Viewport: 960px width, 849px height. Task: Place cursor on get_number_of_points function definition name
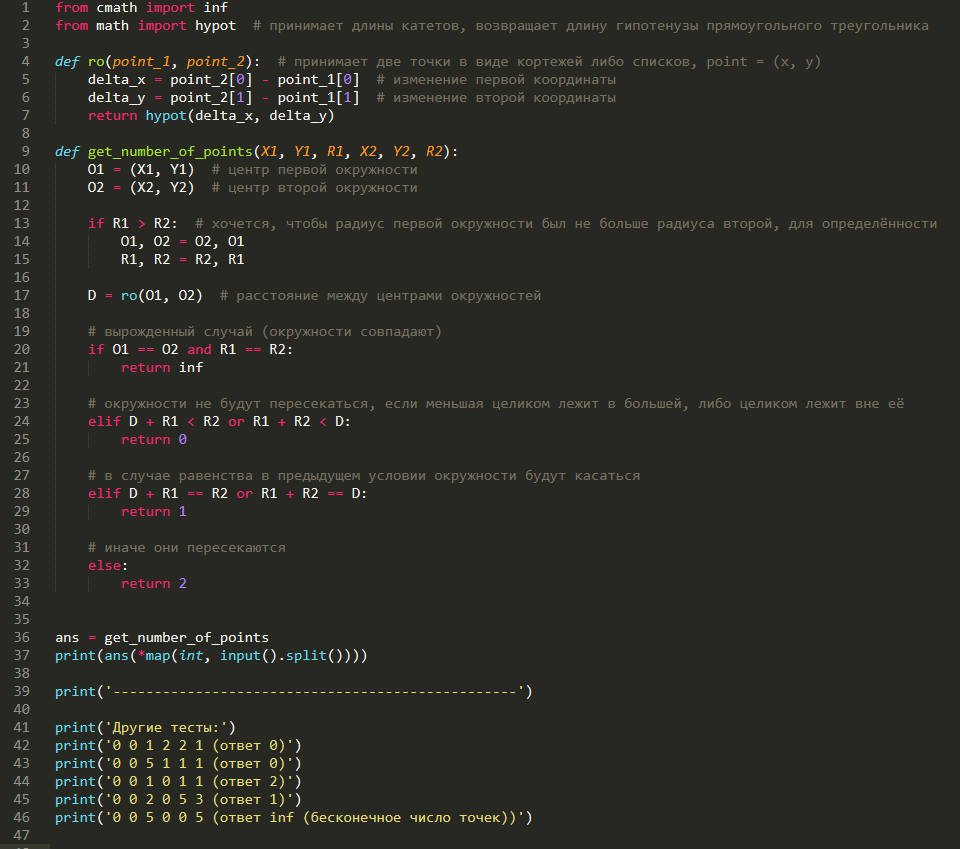click(170, 152)
